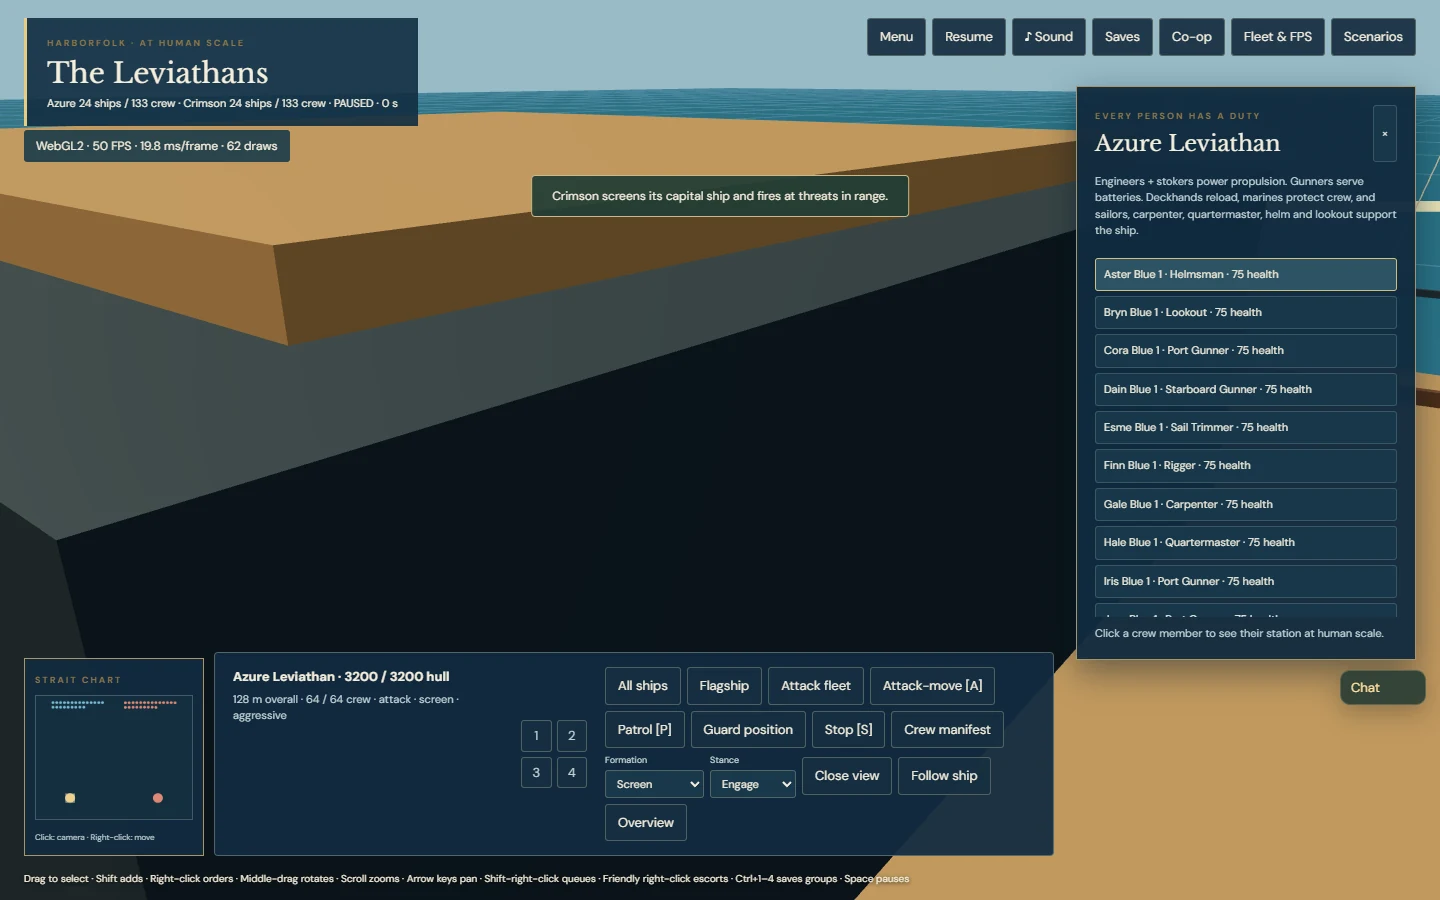
Task: Click the WebGL2 FPS stats readout
Action: 157,146
